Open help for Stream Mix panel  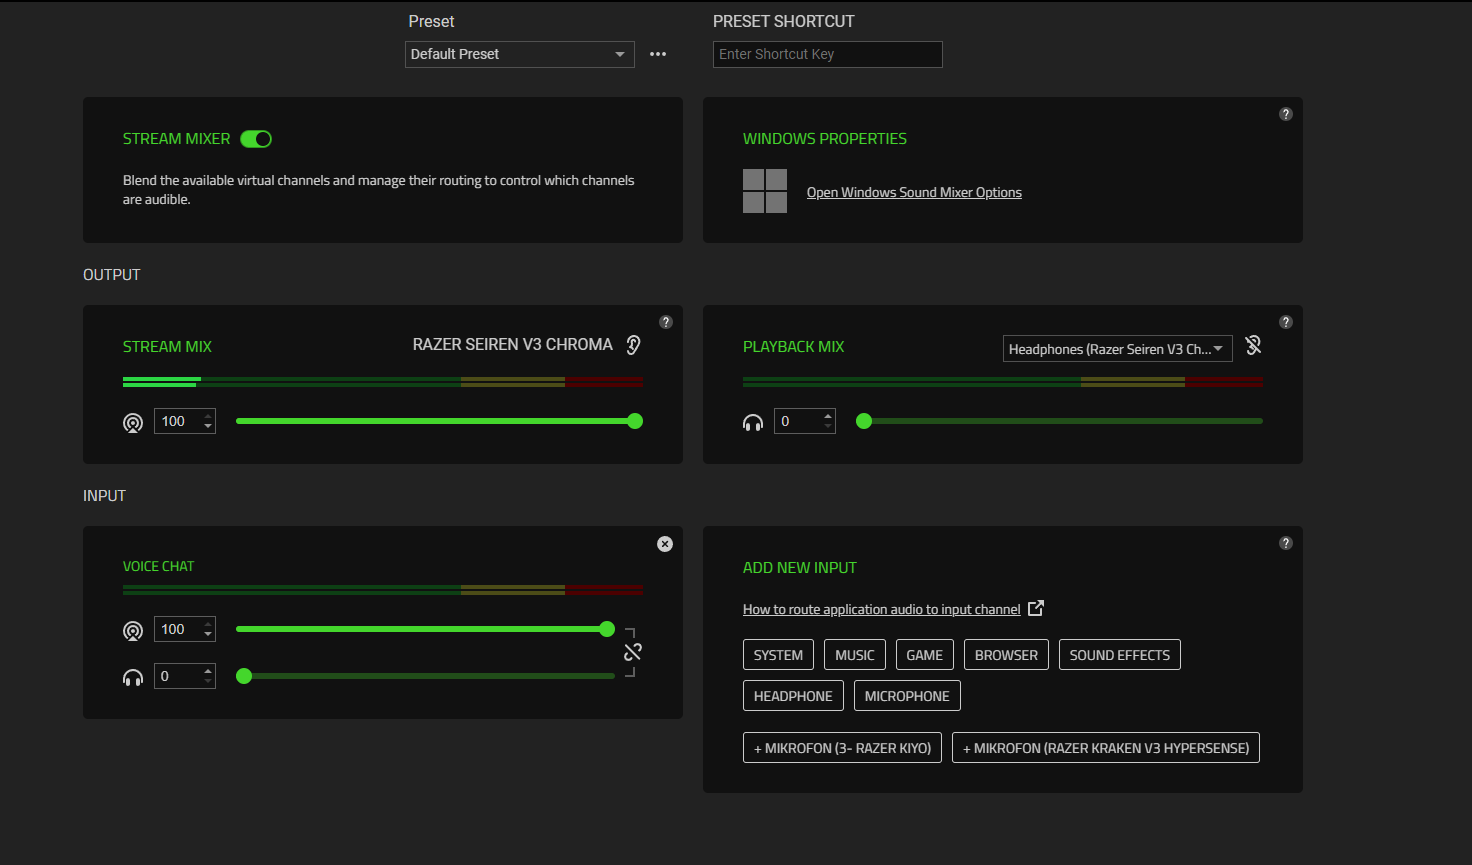pos(666,322)
